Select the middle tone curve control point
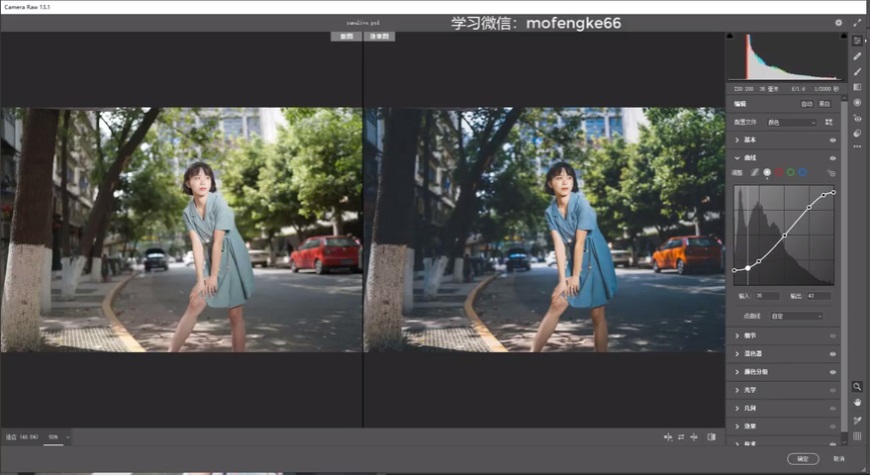The image size is (870, 475). point(785,235)
